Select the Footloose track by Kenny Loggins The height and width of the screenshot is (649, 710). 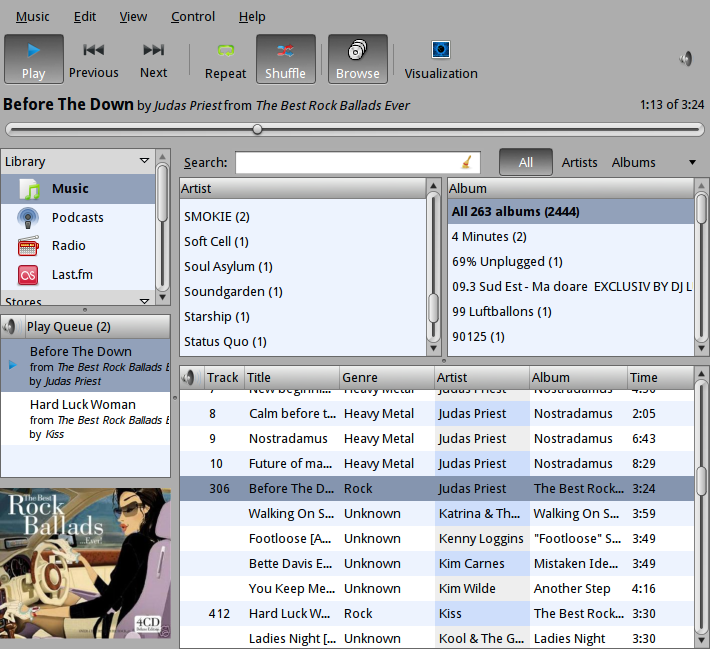pyautogui.click(x=437, y=538)
